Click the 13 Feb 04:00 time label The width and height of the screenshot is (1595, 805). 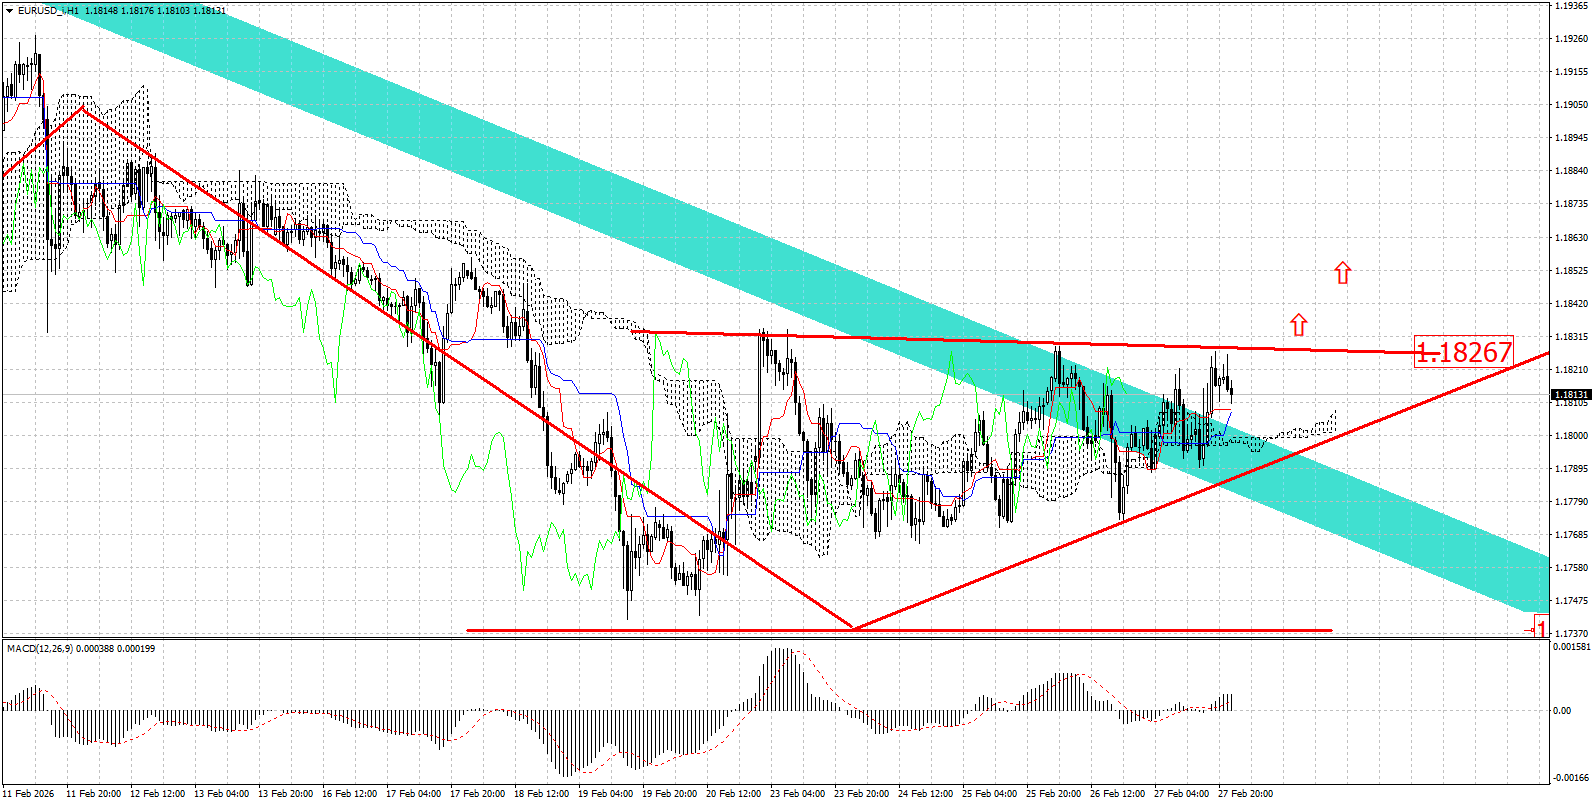[222, 794]
